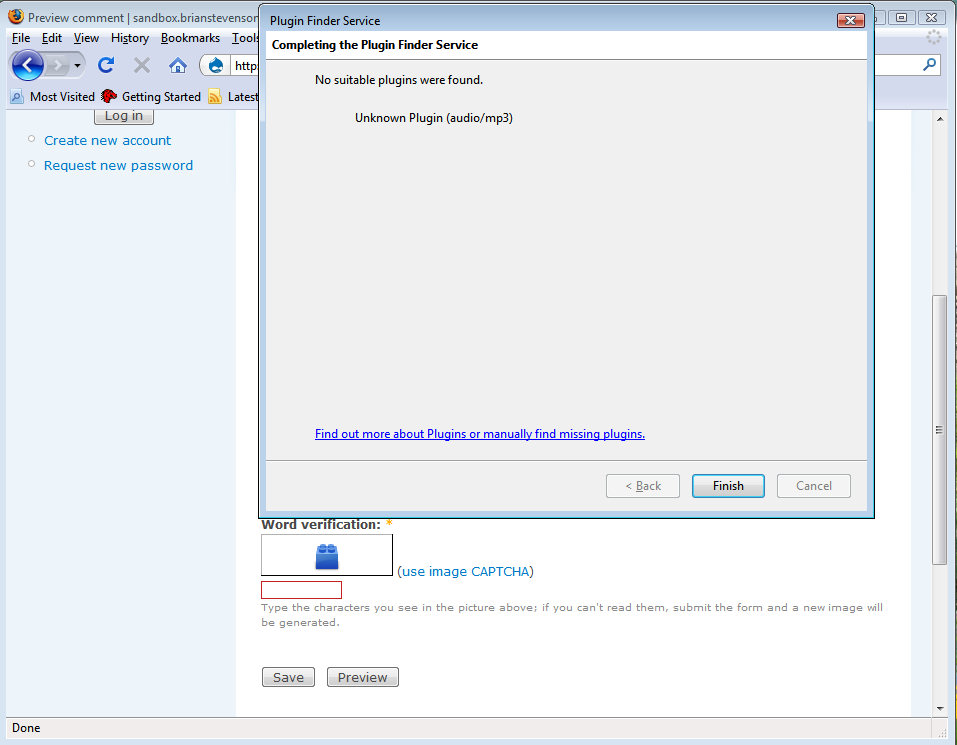
Task: Click inside the word verification text field
Action: point(300,589)
